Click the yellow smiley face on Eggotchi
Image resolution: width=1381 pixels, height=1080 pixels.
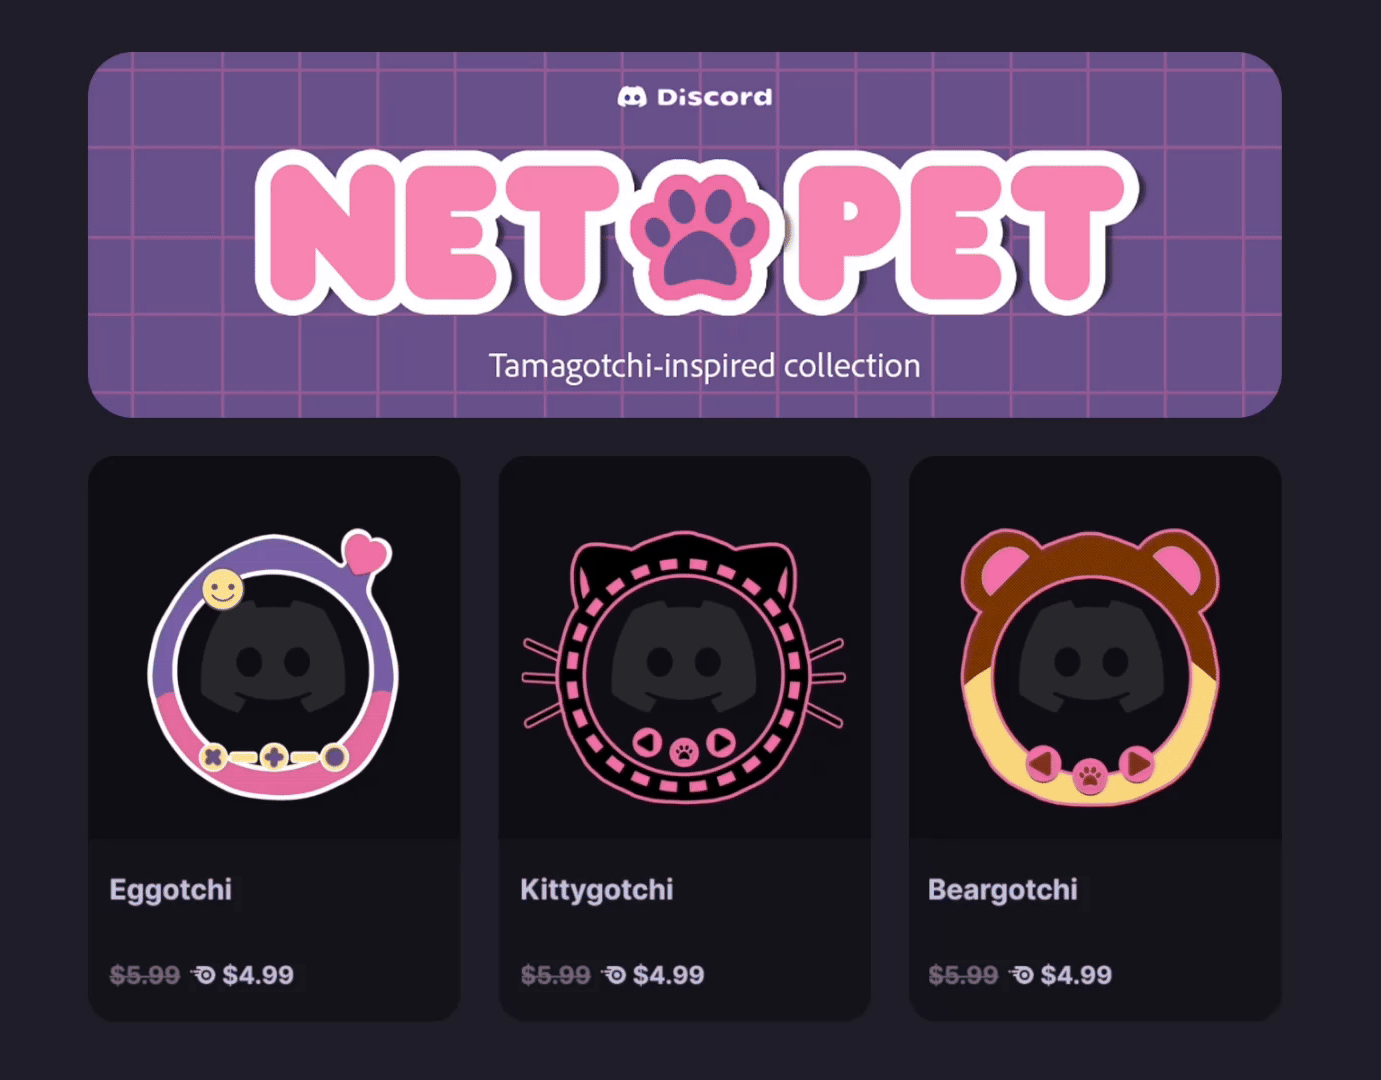[223, 589]
